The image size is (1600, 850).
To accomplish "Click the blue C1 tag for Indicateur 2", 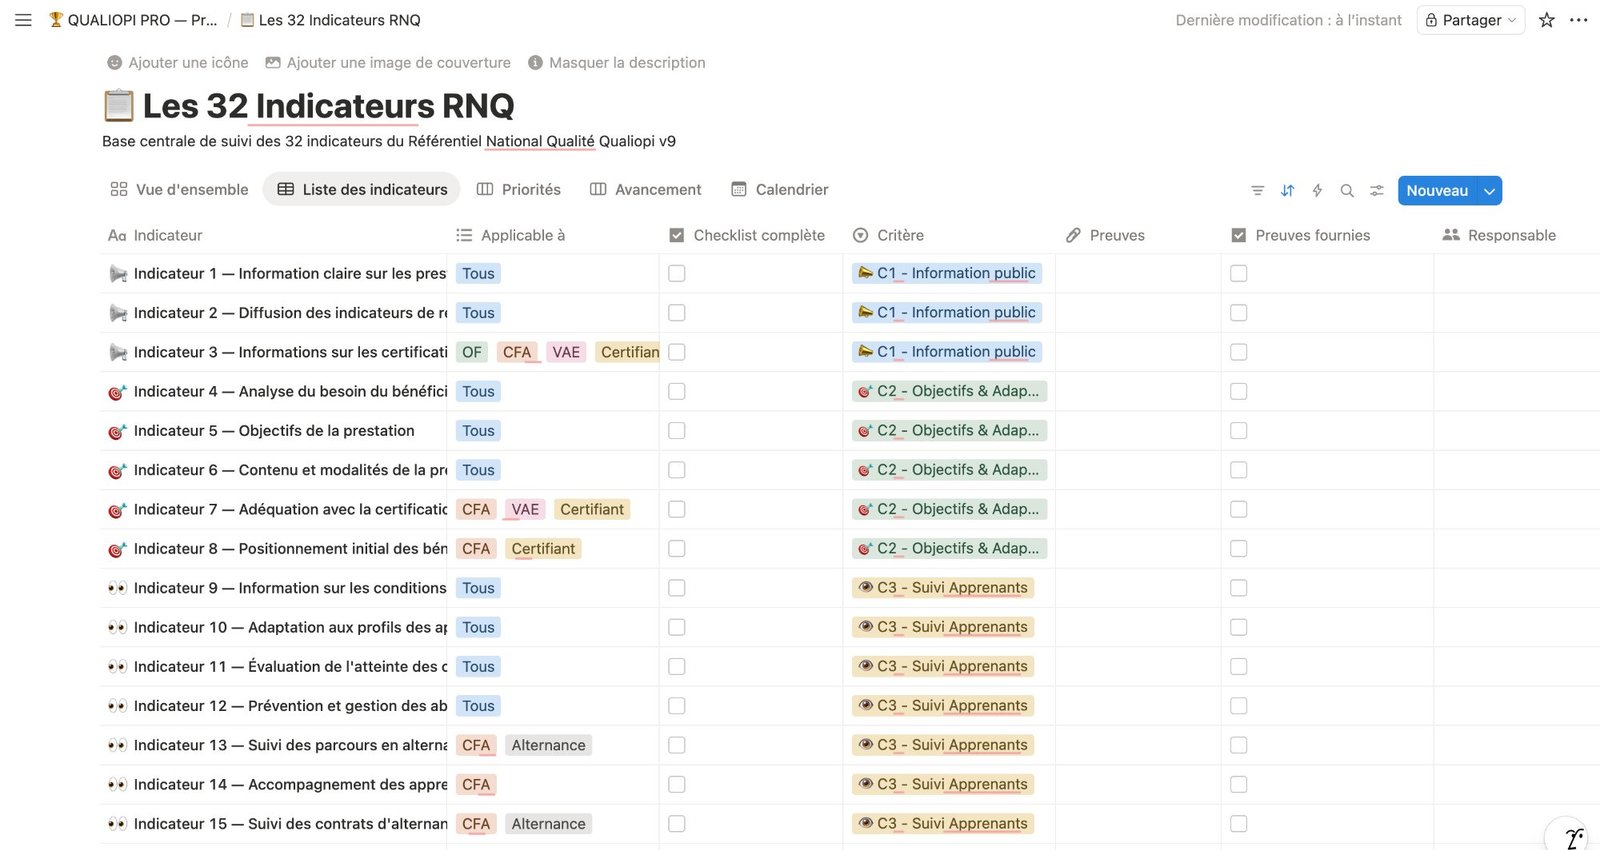I will pos(947,313).
